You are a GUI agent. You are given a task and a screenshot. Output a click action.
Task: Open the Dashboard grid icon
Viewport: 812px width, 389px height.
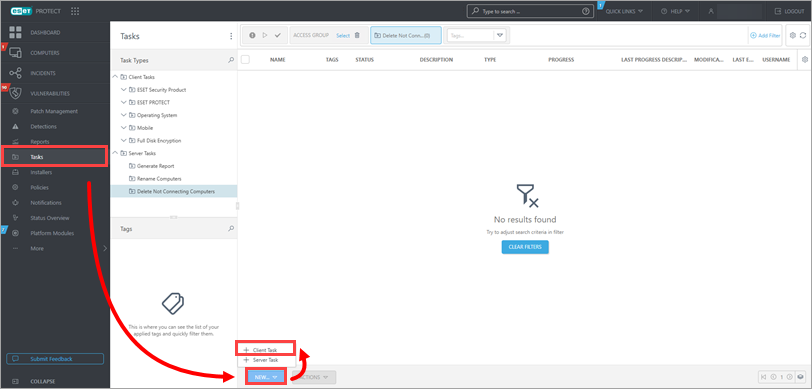pos(16,32)
